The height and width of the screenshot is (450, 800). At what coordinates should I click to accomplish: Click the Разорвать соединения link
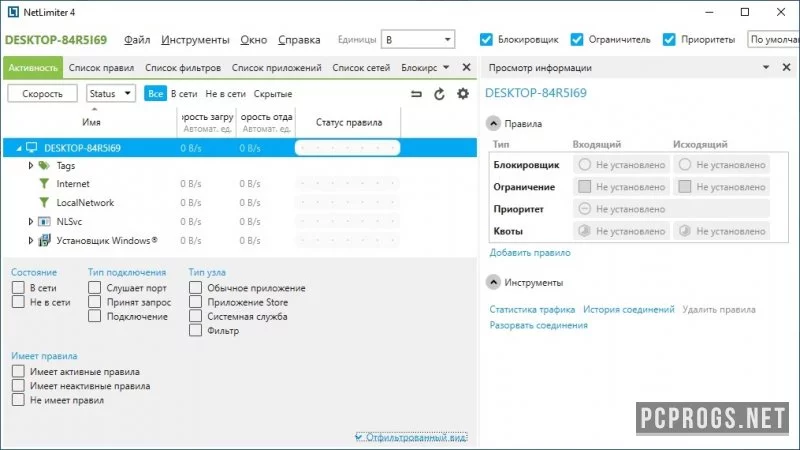click(539, 325)
